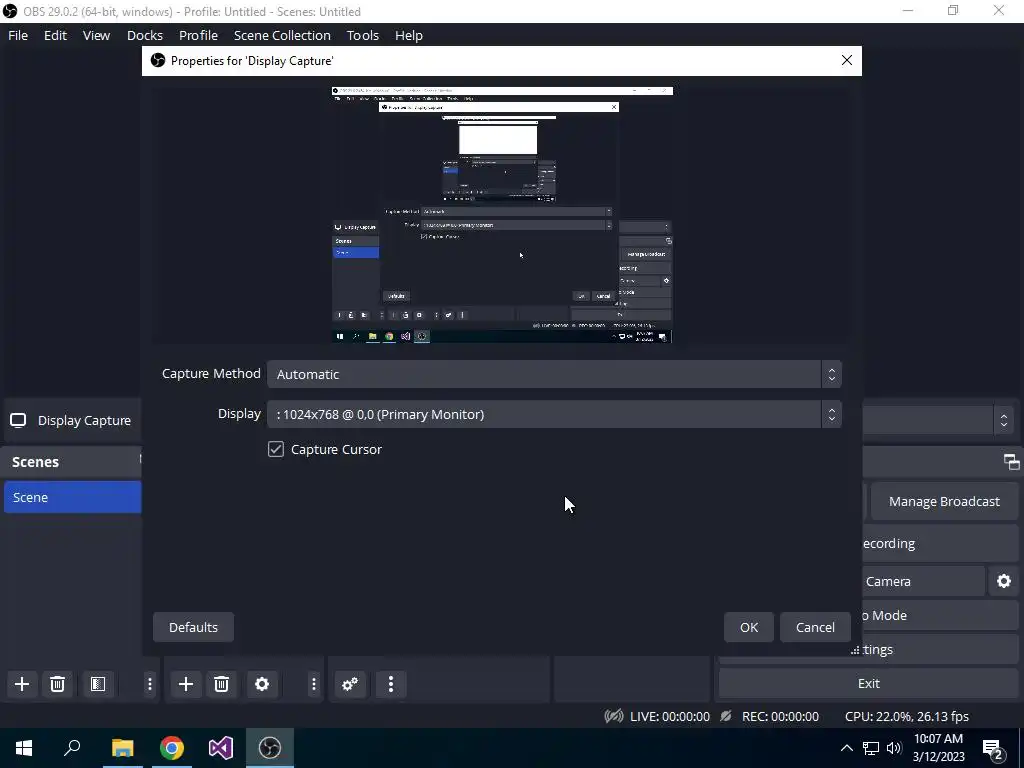
Task: Close the Display Capture properties dialog
Action: click(x=846, y=60)
